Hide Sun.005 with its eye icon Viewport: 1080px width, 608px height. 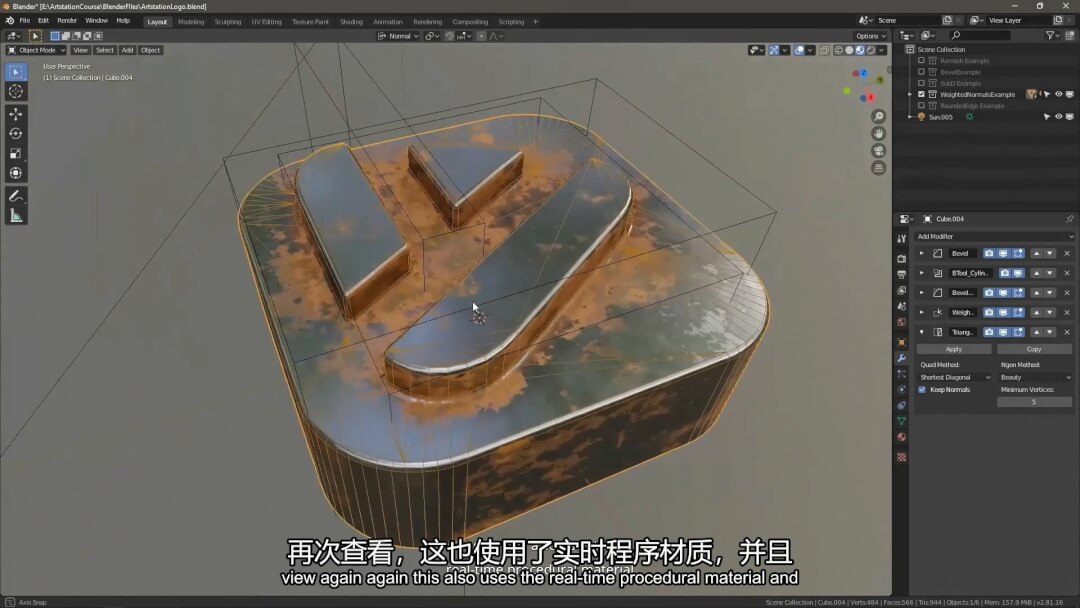pos(1059,117)
